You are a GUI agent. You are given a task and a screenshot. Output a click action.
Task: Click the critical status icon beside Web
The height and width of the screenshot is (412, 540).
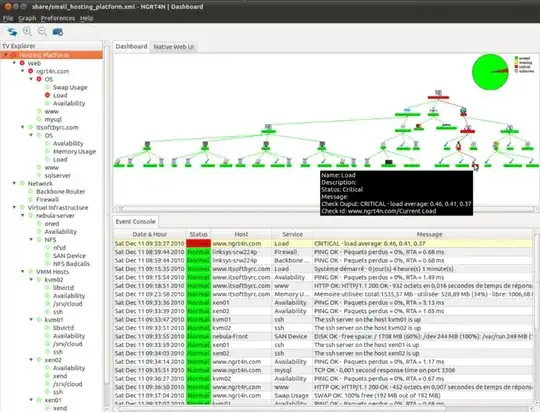(x=22, y=63)
